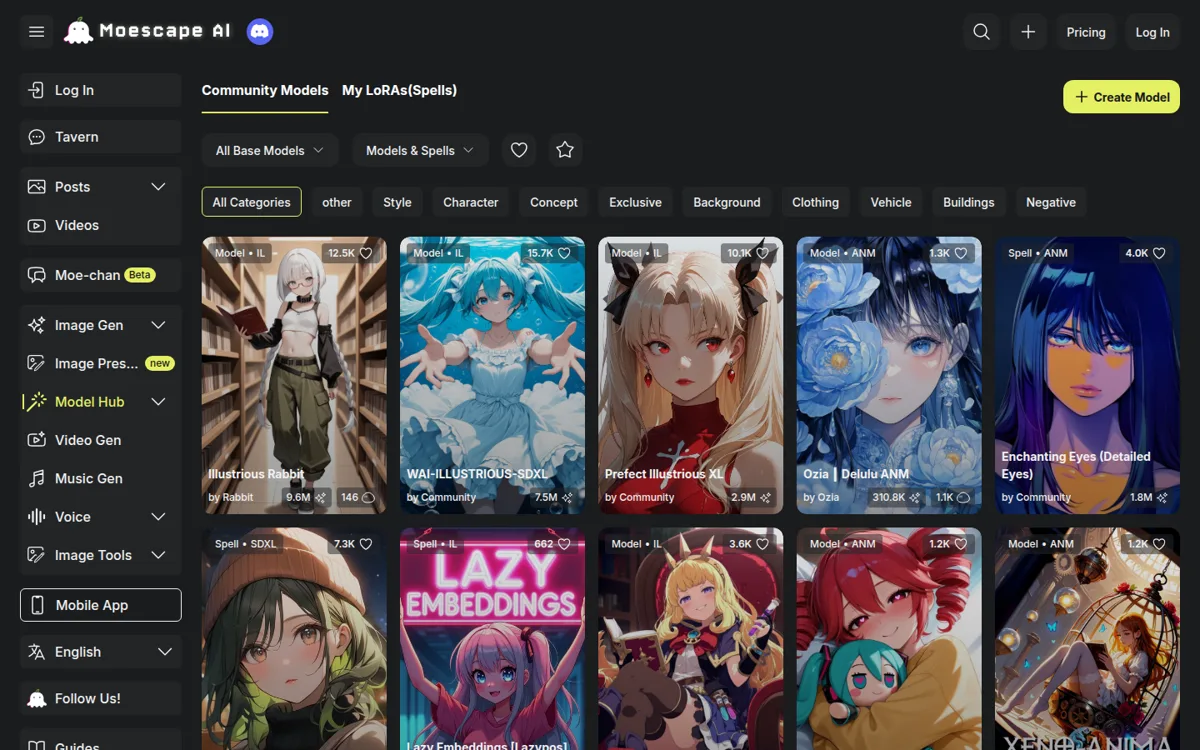Click the plus create icon in header
Screen dimensions: 1200x750
(1028, 32)
